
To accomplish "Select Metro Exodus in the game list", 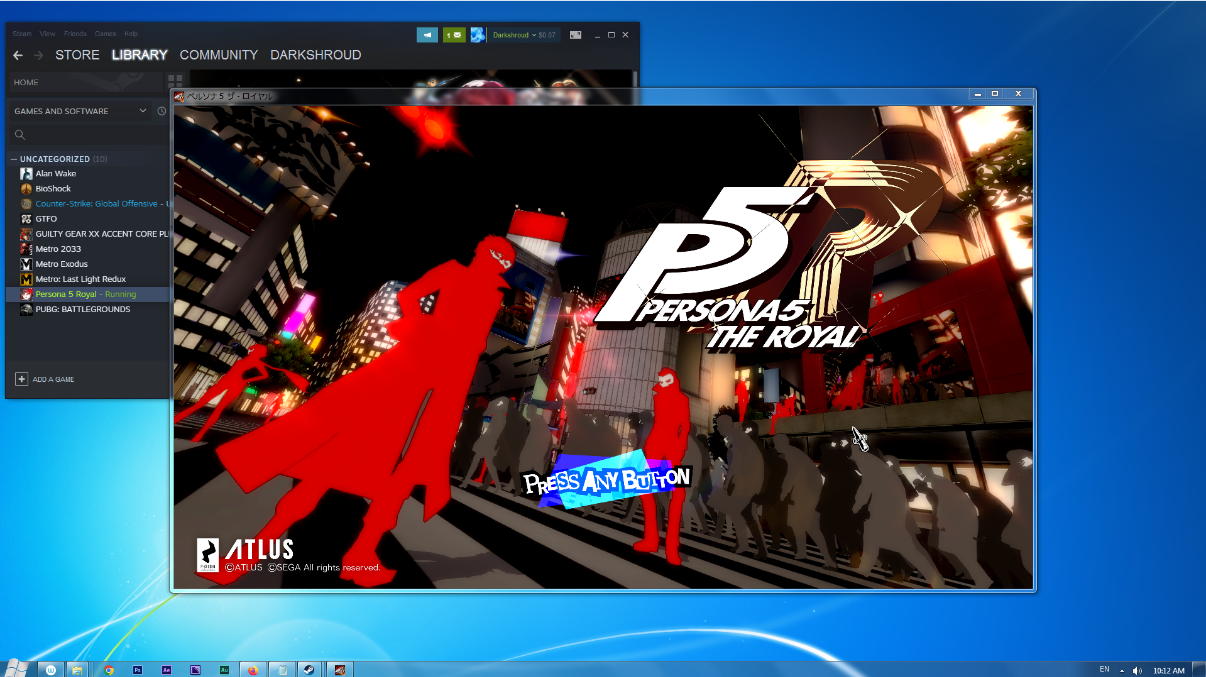I will [x=61, y=264].
